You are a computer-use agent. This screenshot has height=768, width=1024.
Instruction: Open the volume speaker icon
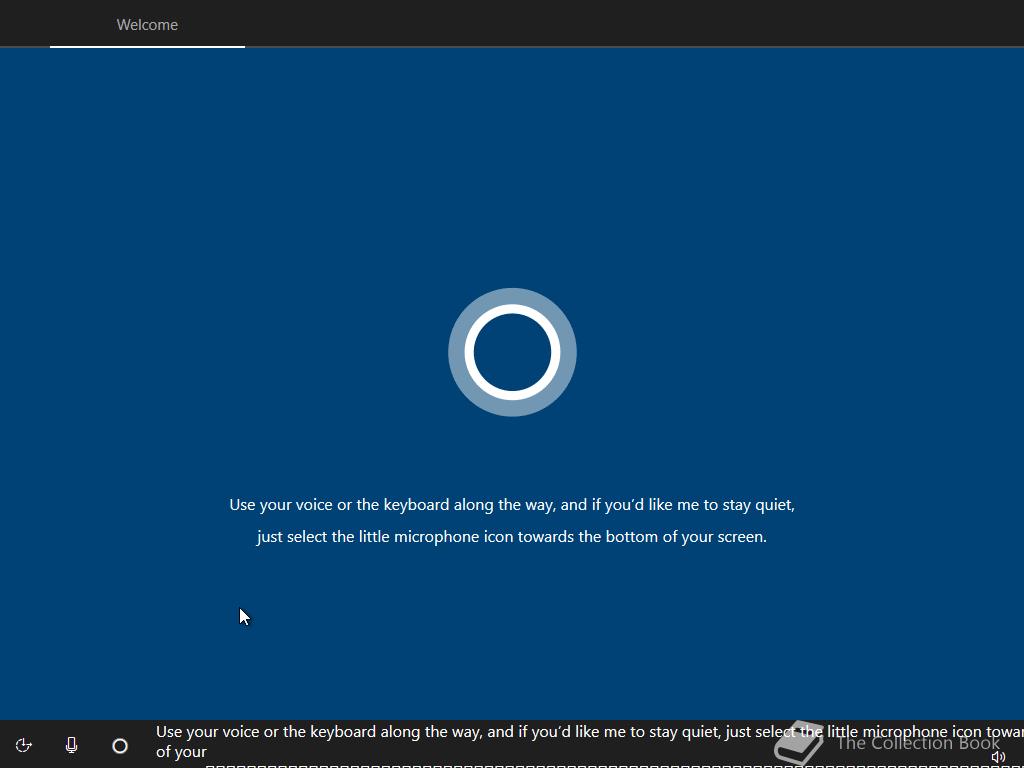pyautogui.click(x=998, y=757)
